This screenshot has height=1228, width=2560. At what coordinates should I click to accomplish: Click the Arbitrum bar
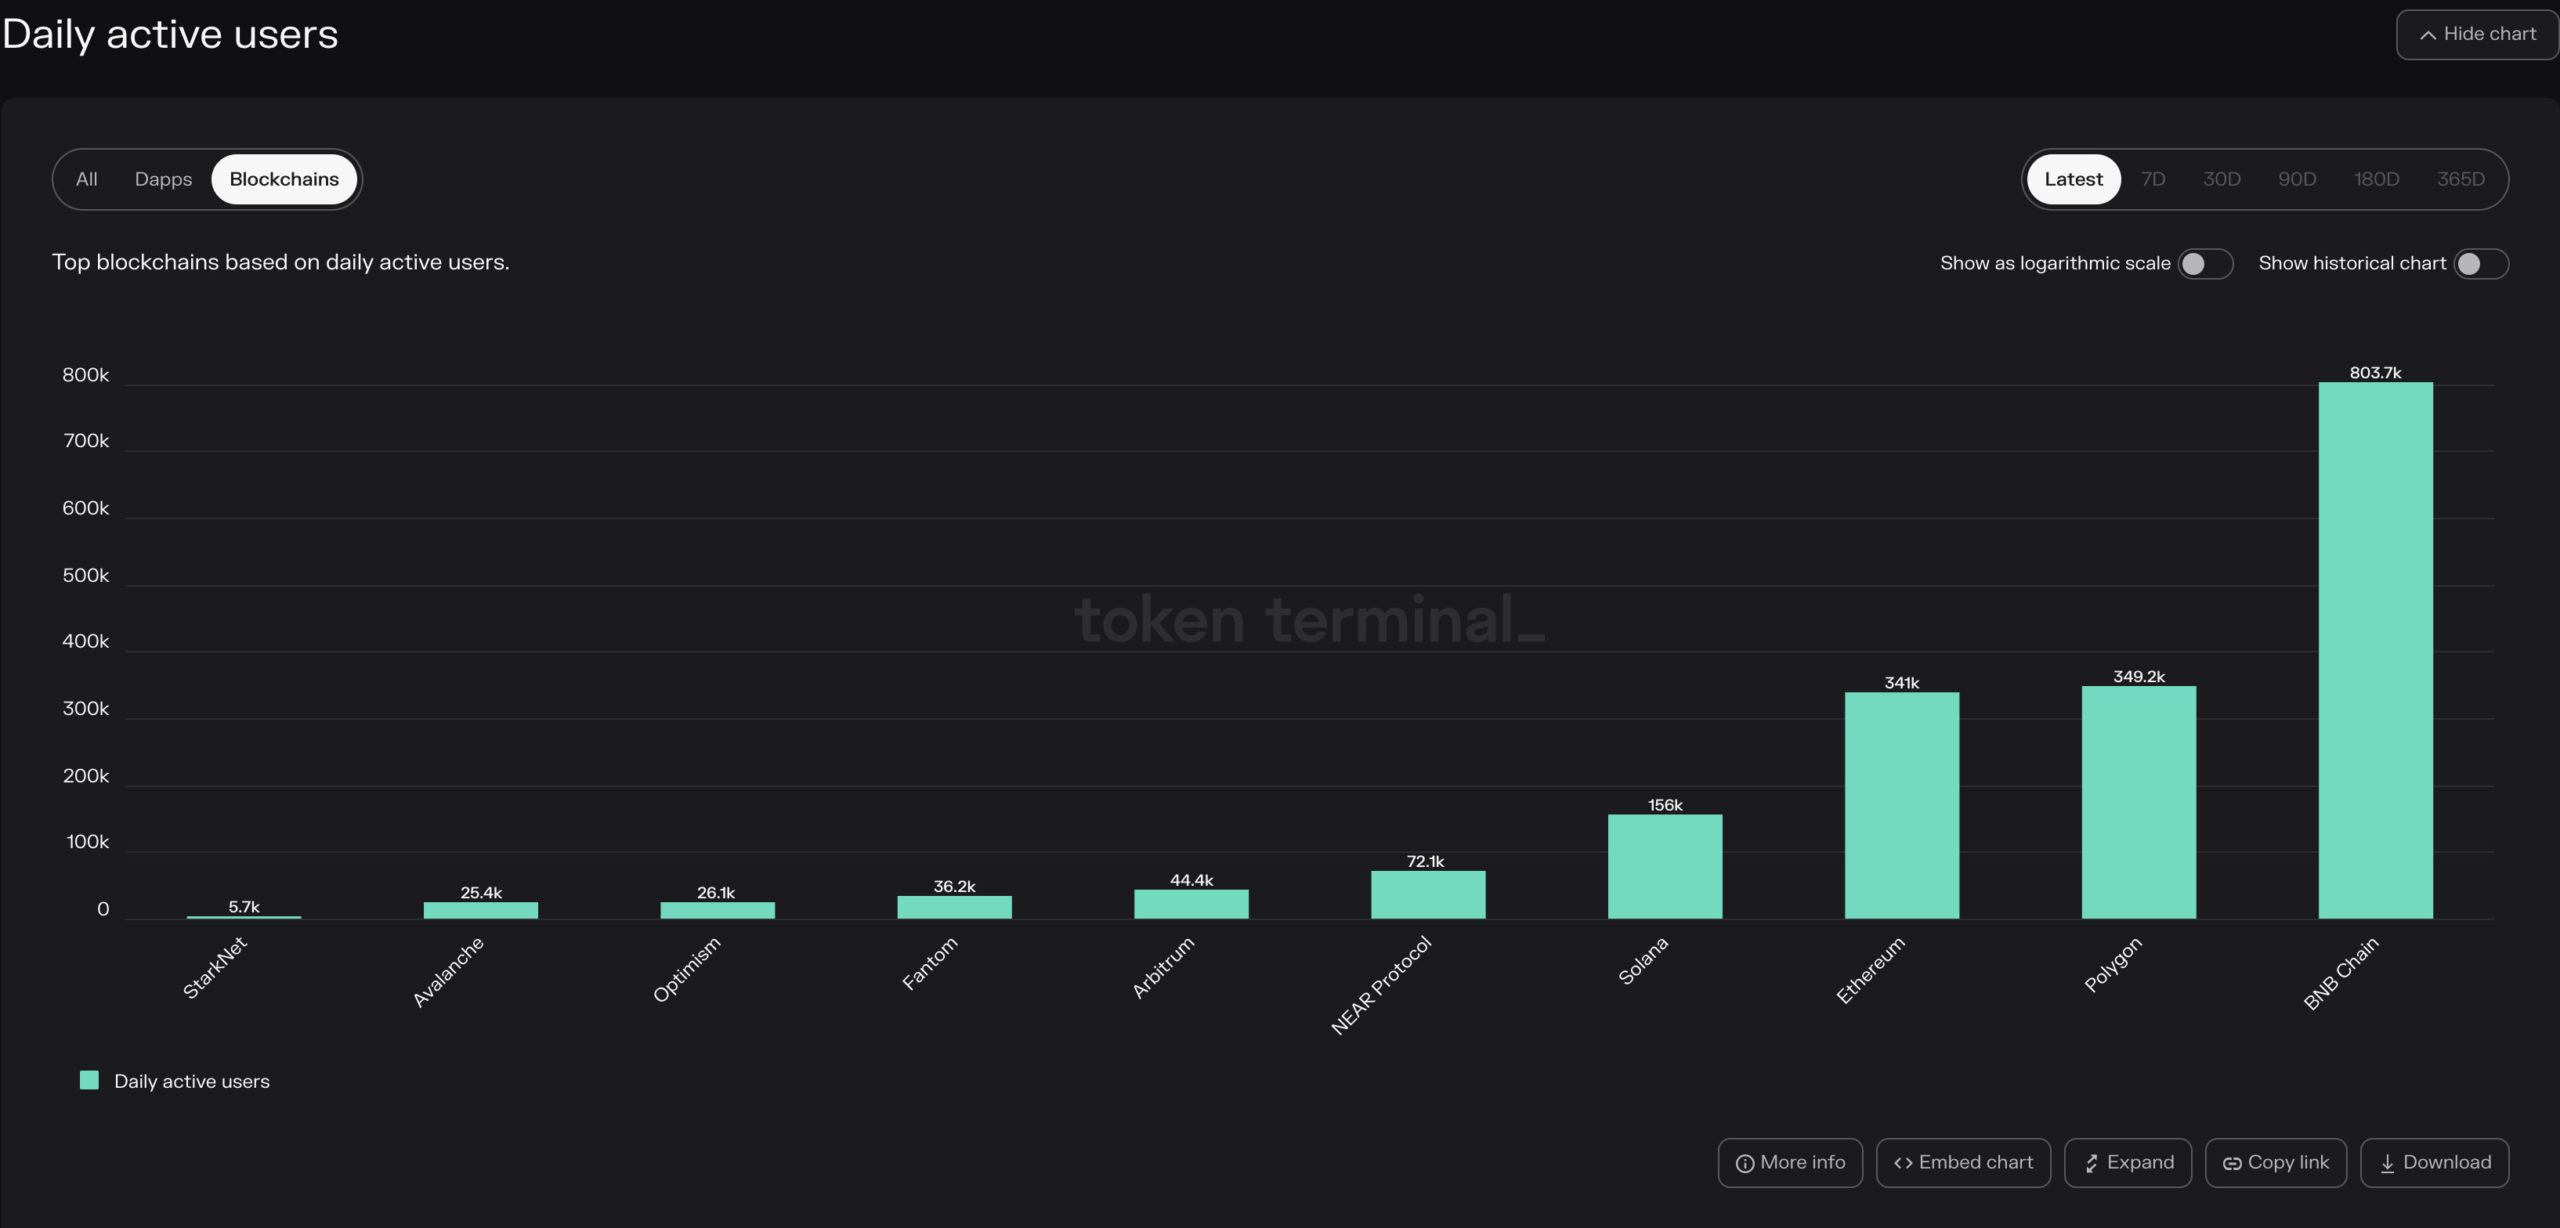pos(1190,904)
